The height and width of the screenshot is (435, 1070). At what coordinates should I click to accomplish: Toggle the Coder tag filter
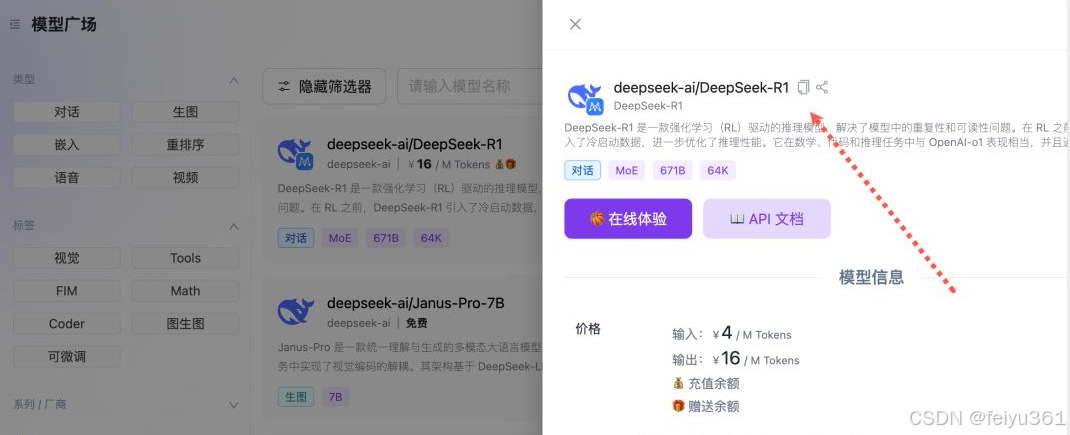point(67,324)
